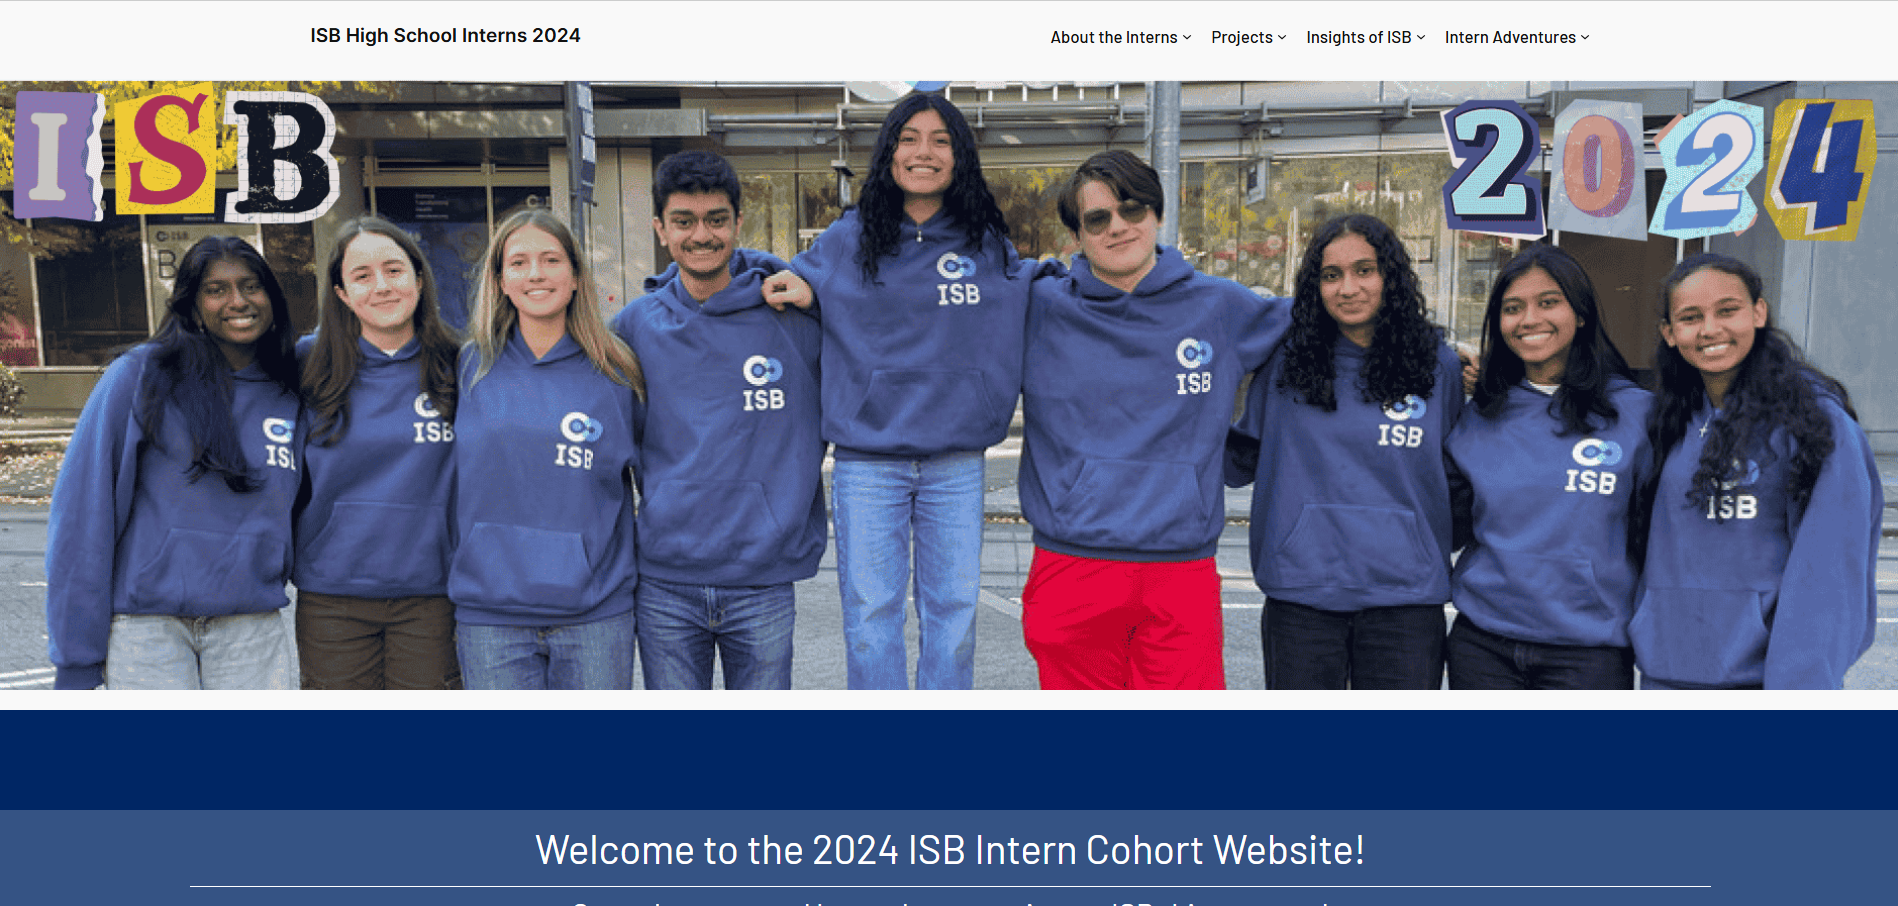Expand the Insights of ISB chevron arrow

[1421, 38]
